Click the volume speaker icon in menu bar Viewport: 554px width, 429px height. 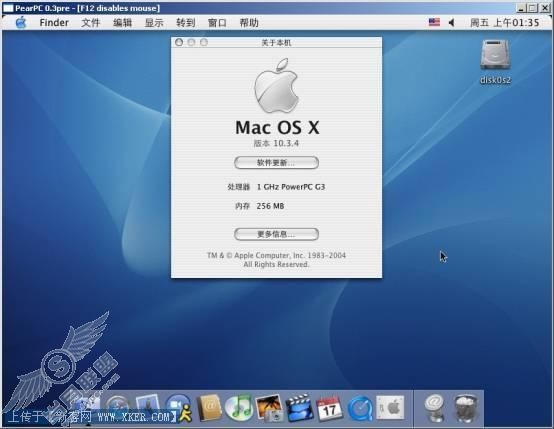click(451, 23)
